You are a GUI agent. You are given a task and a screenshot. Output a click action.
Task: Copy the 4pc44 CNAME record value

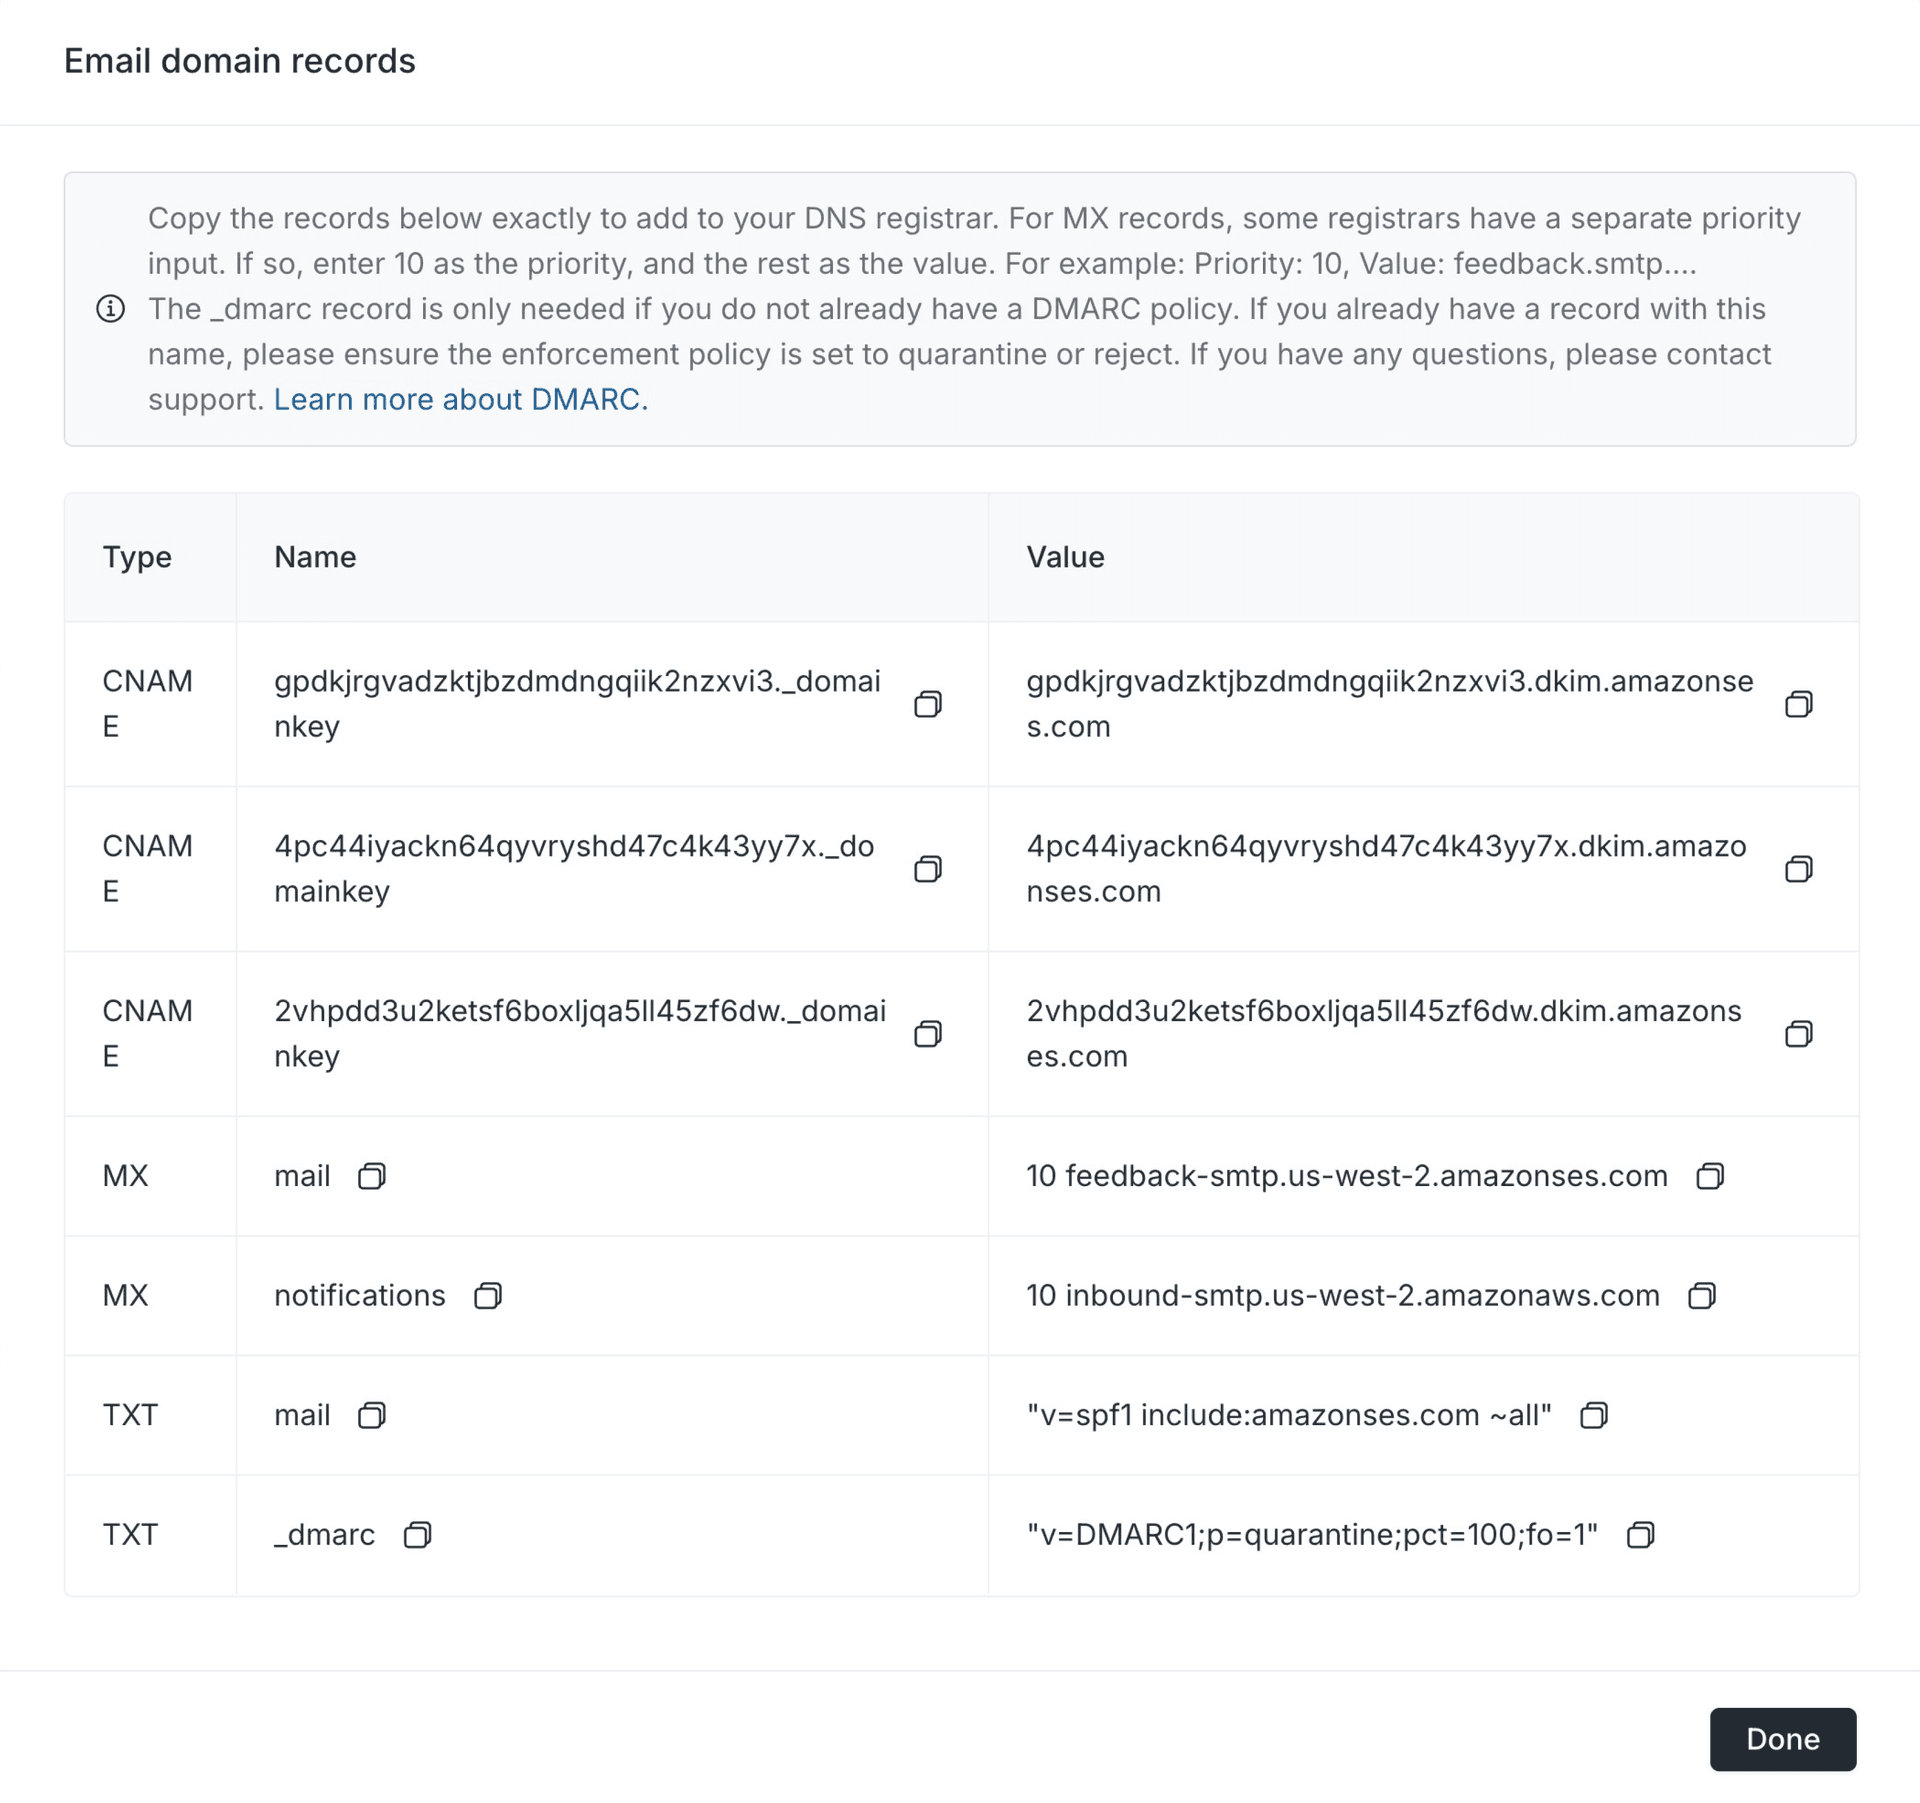pyautogui.click(x=1800, y=869)
